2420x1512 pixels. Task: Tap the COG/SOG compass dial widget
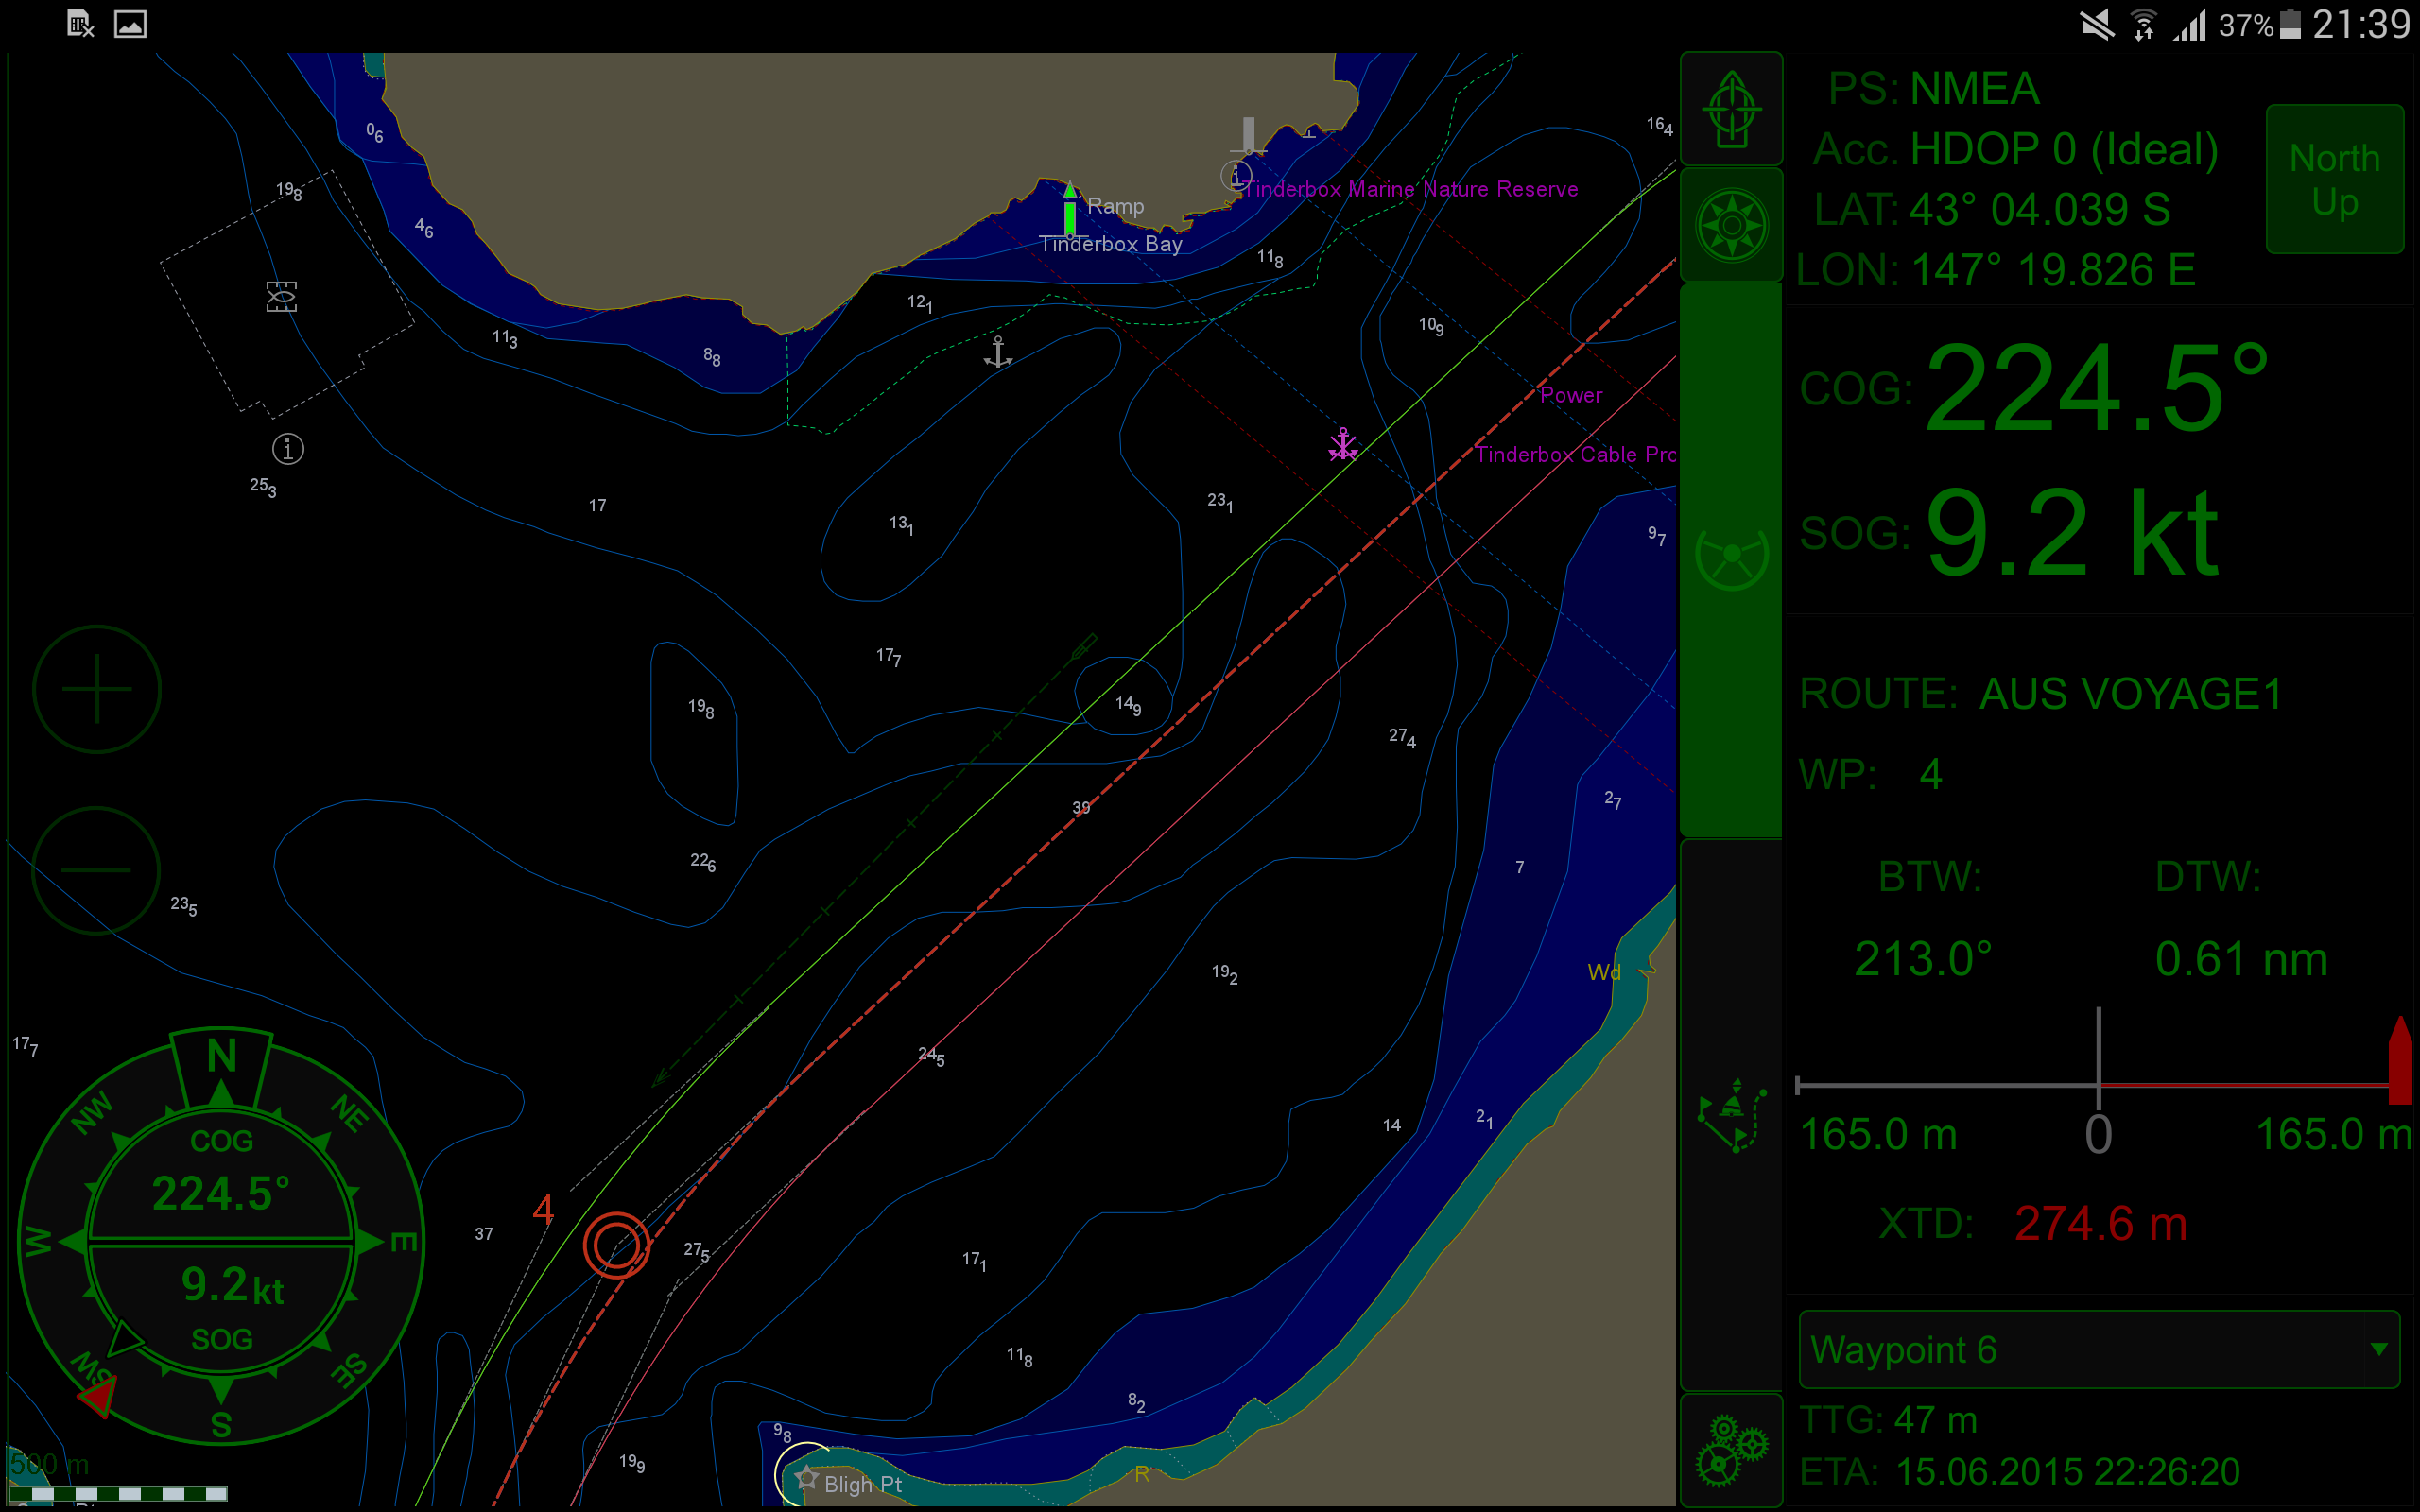pos(221,1240)
